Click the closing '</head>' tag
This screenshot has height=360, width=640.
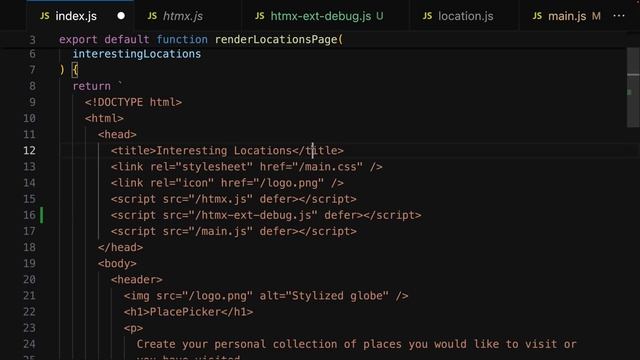(x=120, y=247)
